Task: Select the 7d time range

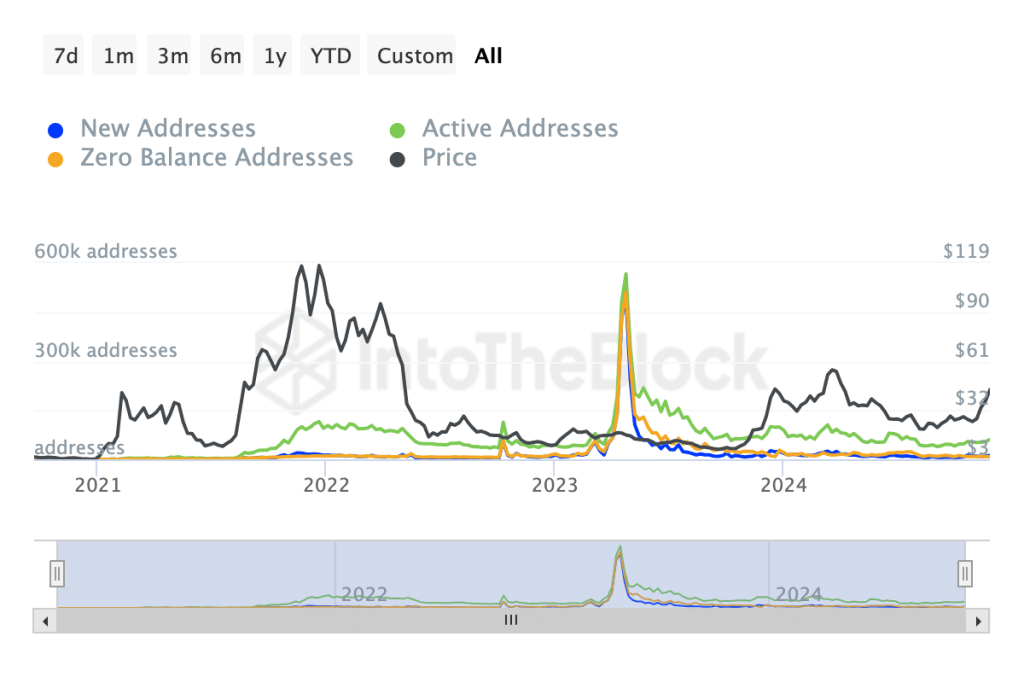Action: click(63, 56)
